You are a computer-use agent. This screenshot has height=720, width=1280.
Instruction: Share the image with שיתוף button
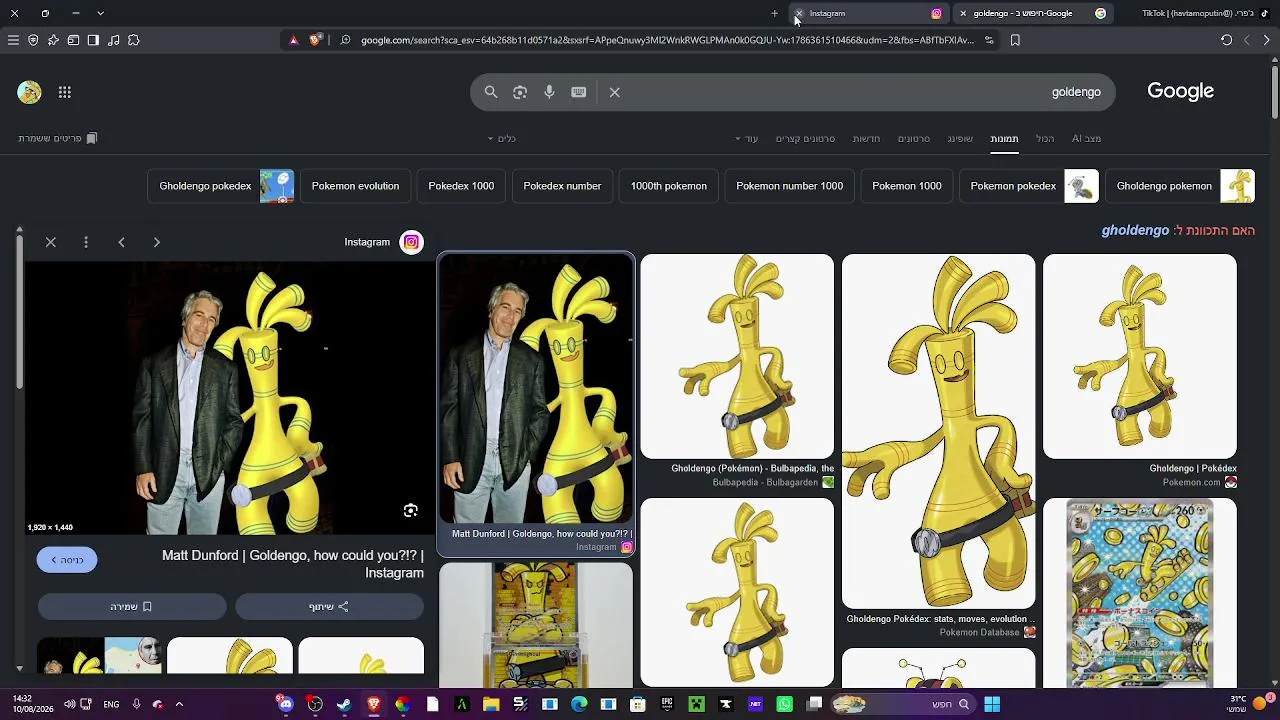[329, 607]
